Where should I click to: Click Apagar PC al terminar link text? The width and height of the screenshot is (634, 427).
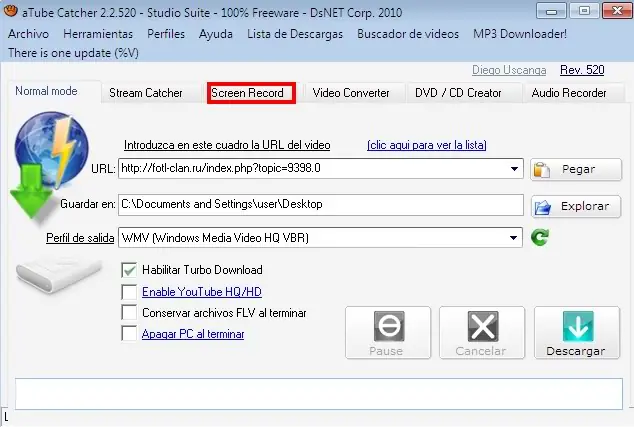[193, 334]
